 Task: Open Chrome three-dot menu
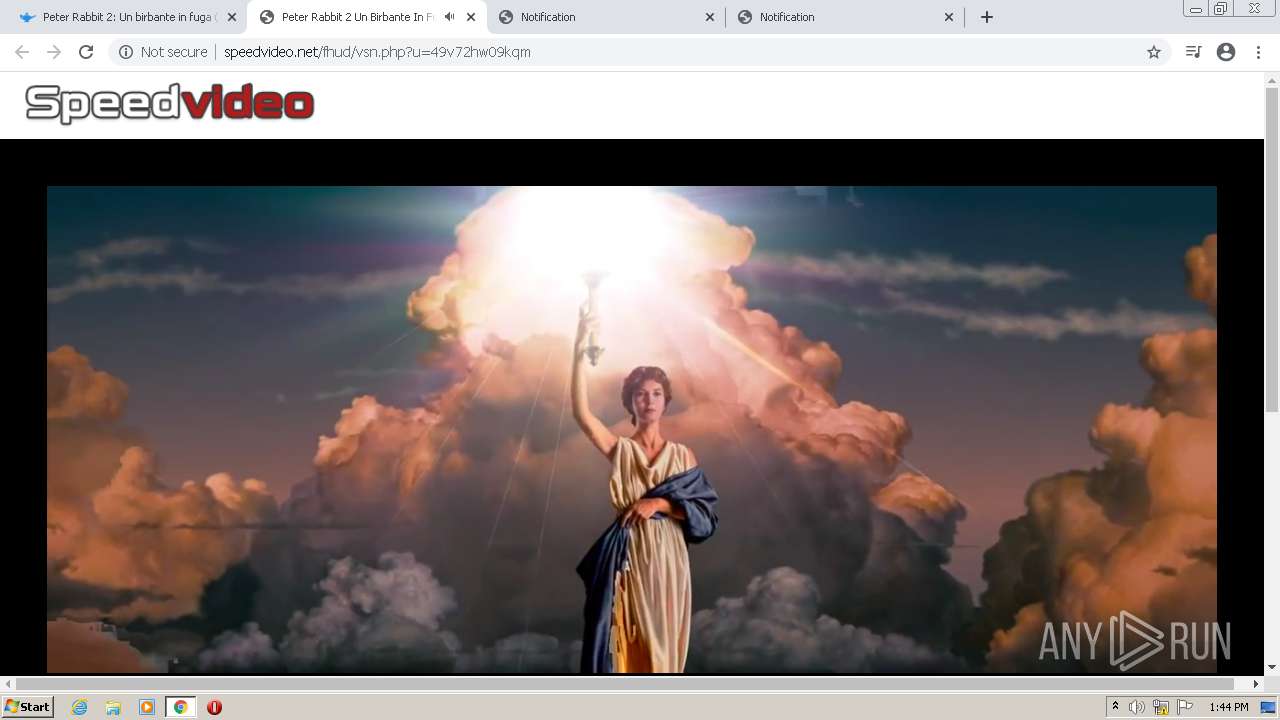coord(1258,52)
